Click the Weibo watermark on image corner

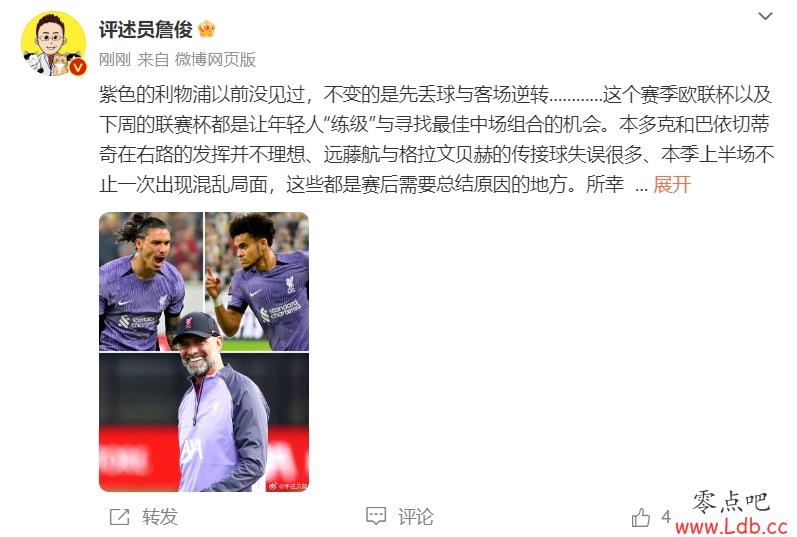coord(288,486)
